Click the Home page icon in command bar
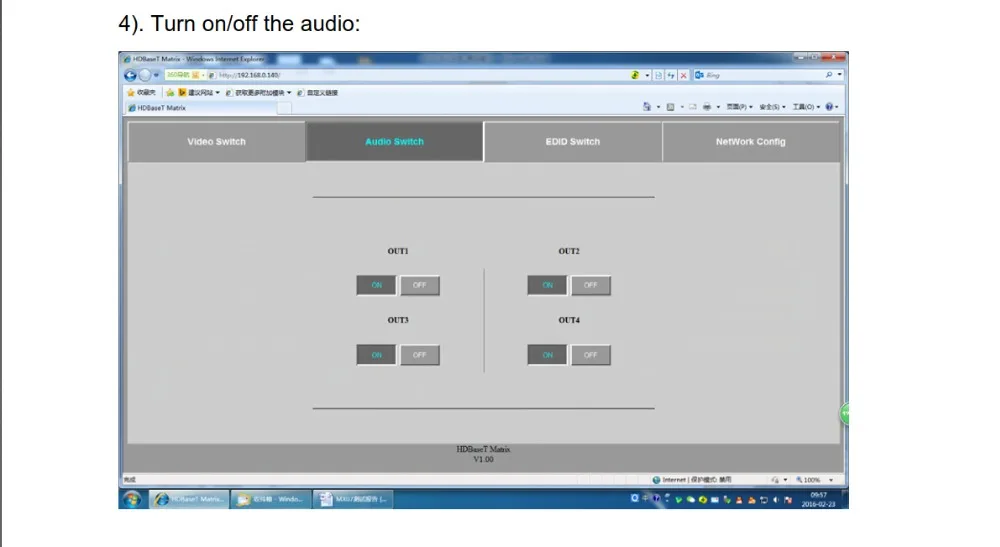 (647, 106)
